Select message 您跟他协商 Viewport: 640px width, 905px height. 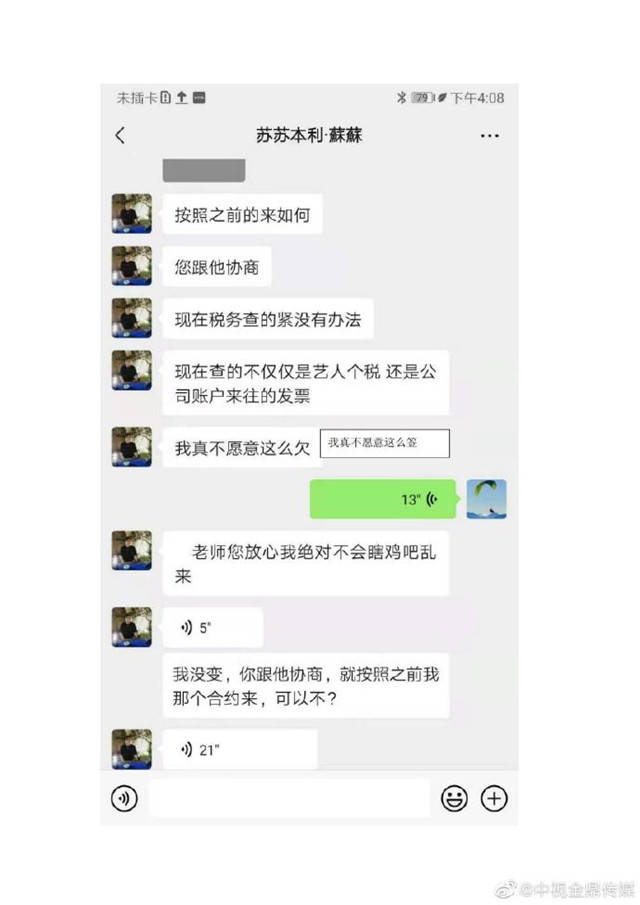[x=216, y=267]
